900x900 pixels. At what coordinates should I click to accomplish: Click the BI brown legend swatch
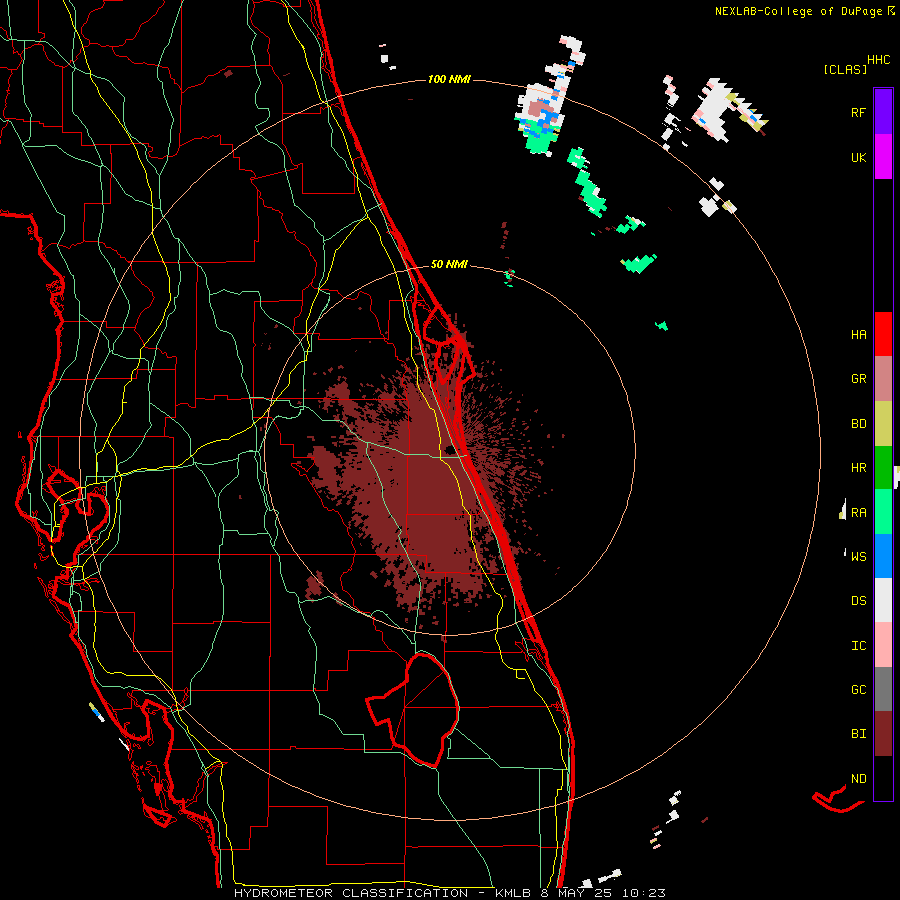883,734
